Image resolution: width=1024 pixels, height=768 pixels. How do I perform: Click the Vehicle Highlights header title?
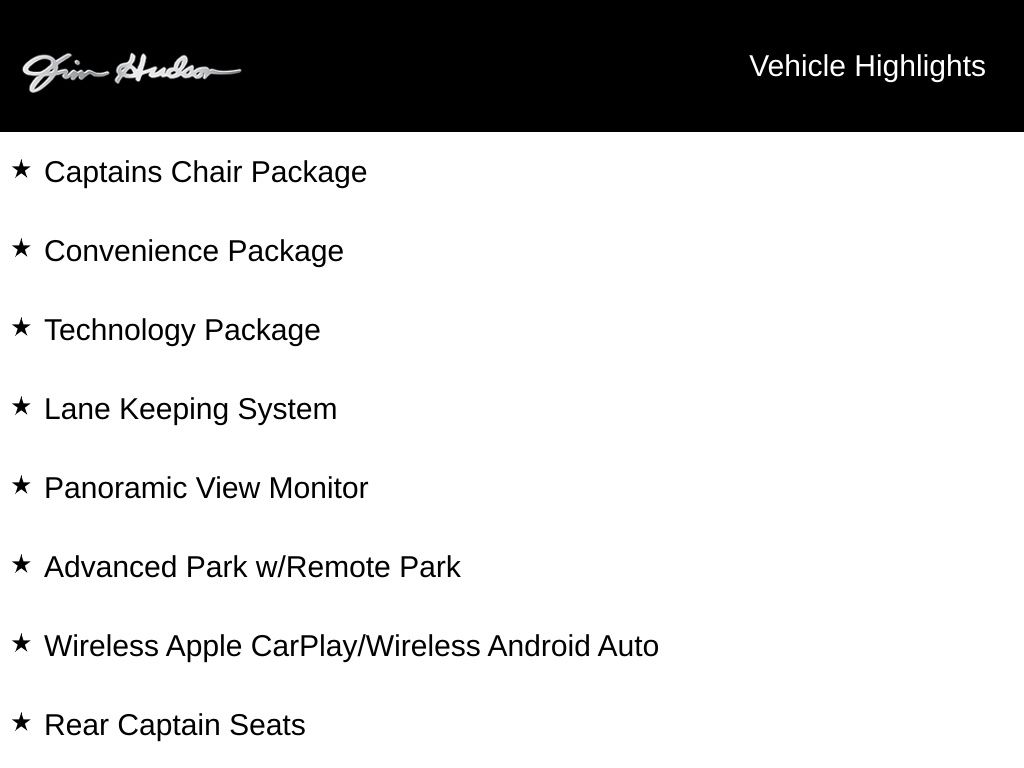coord(867,66)
